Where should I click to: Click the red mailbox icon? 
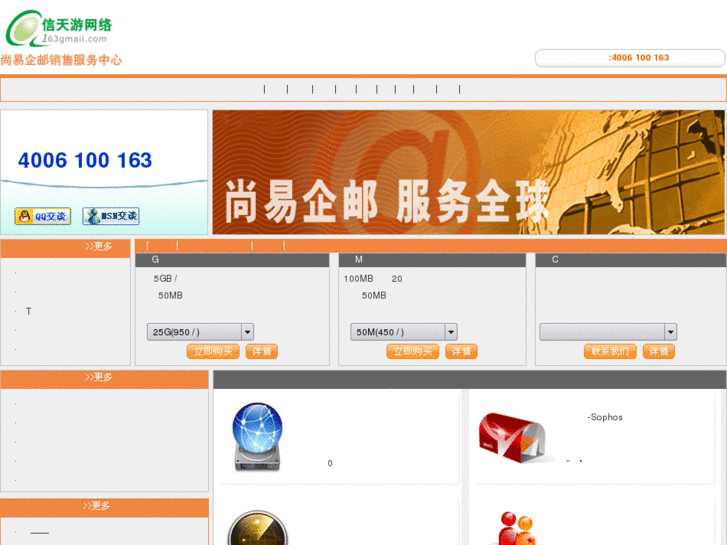[x=513, y=438]
